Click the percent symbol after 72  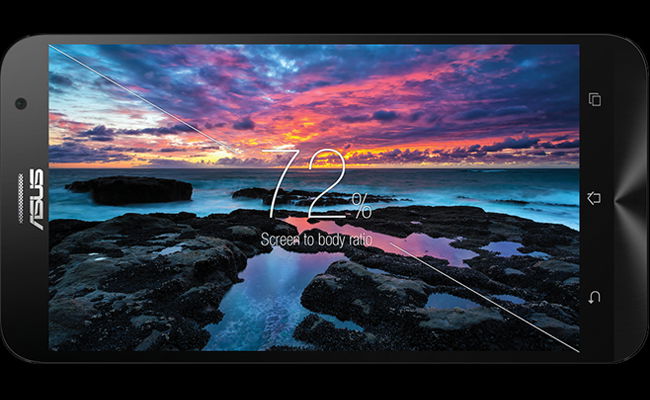(x=360, y=210)
